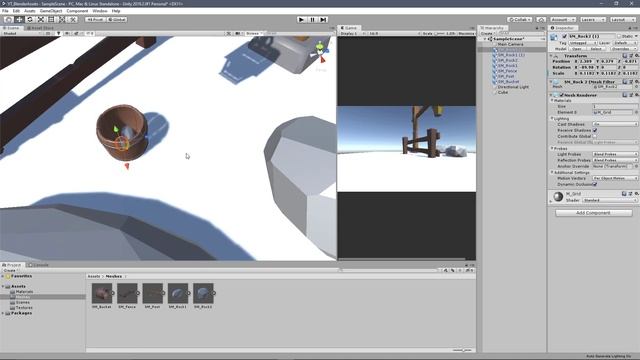
Task: Open the Transform component gear menu
Action: point(637,56)
